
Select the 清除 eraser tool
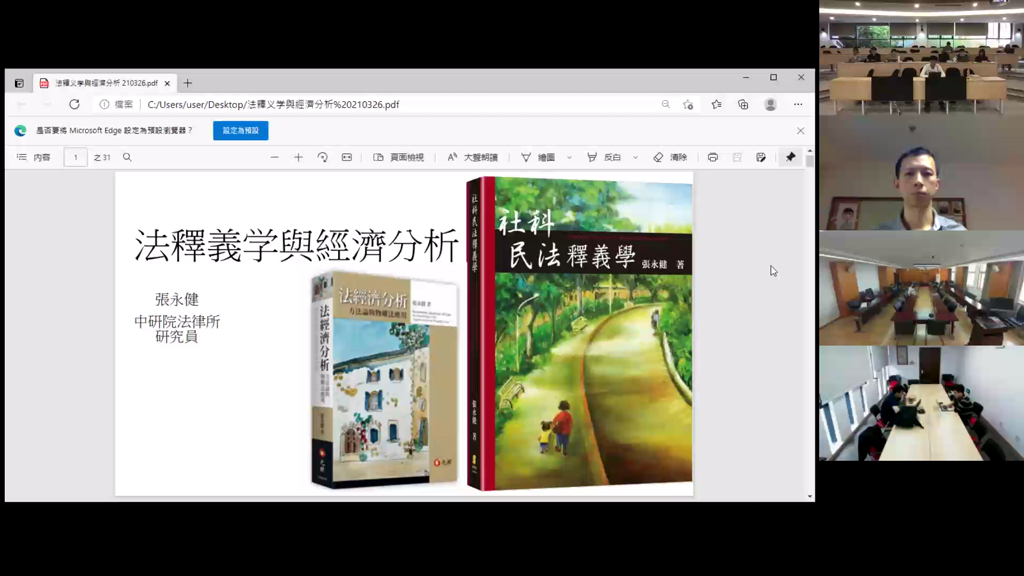tap(670, 157)
